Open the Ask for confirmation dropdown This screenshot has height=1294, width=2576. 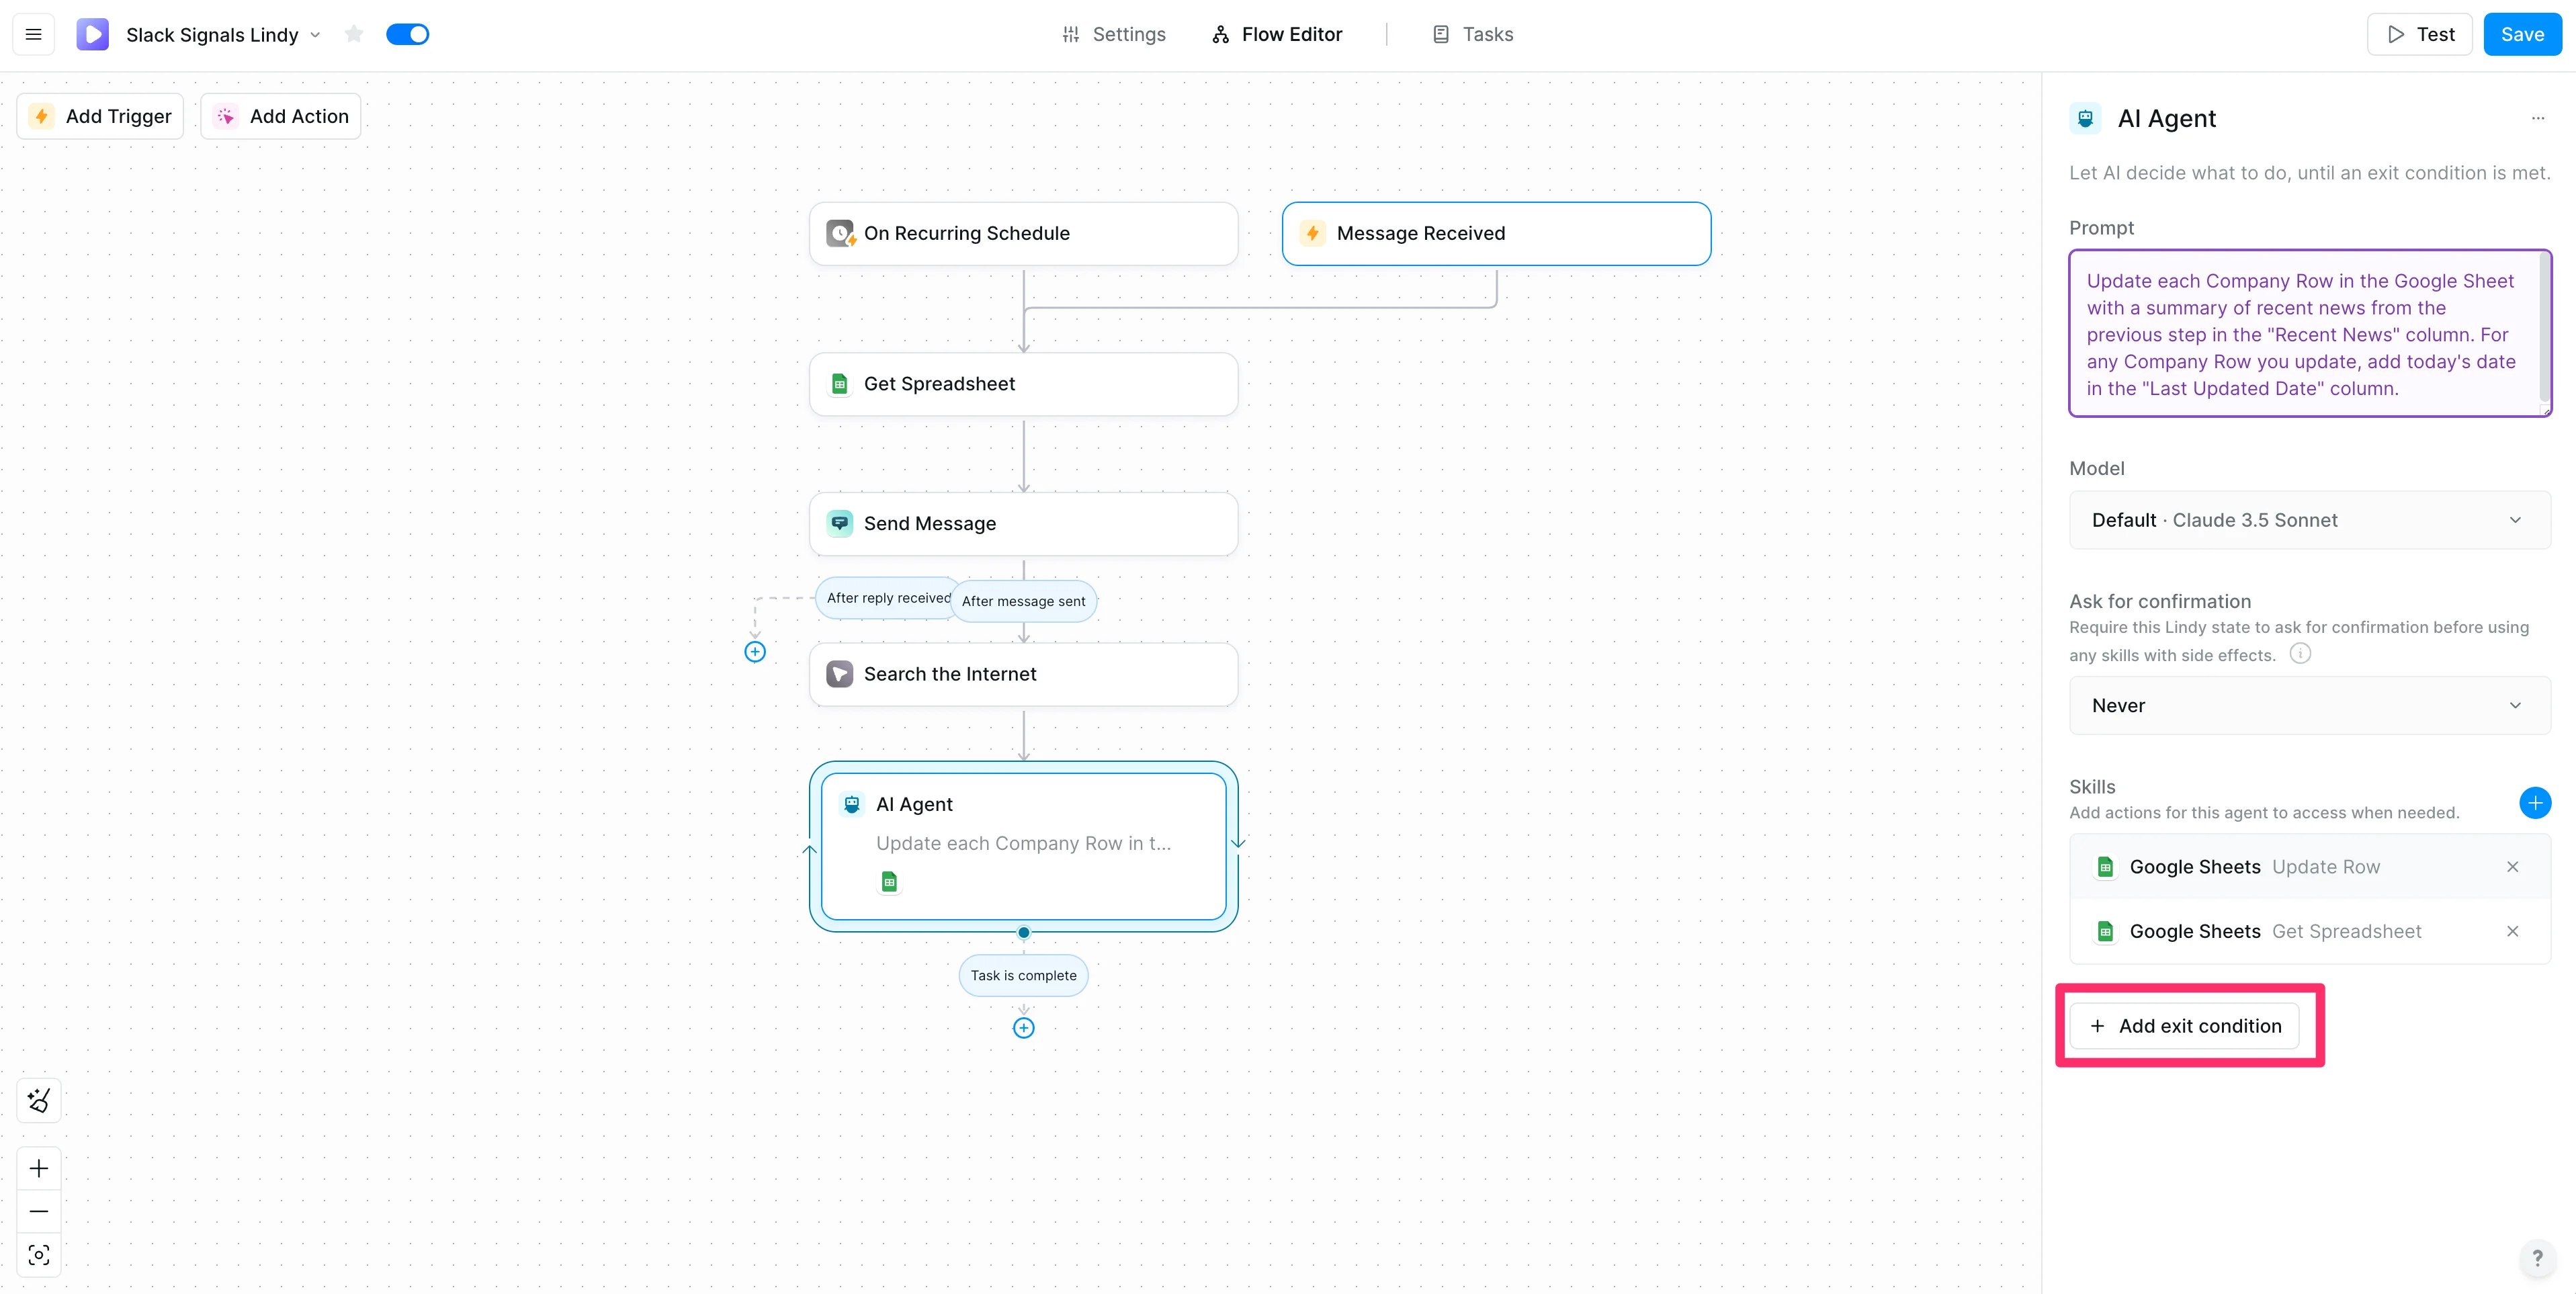click(x=2309, y=705)
